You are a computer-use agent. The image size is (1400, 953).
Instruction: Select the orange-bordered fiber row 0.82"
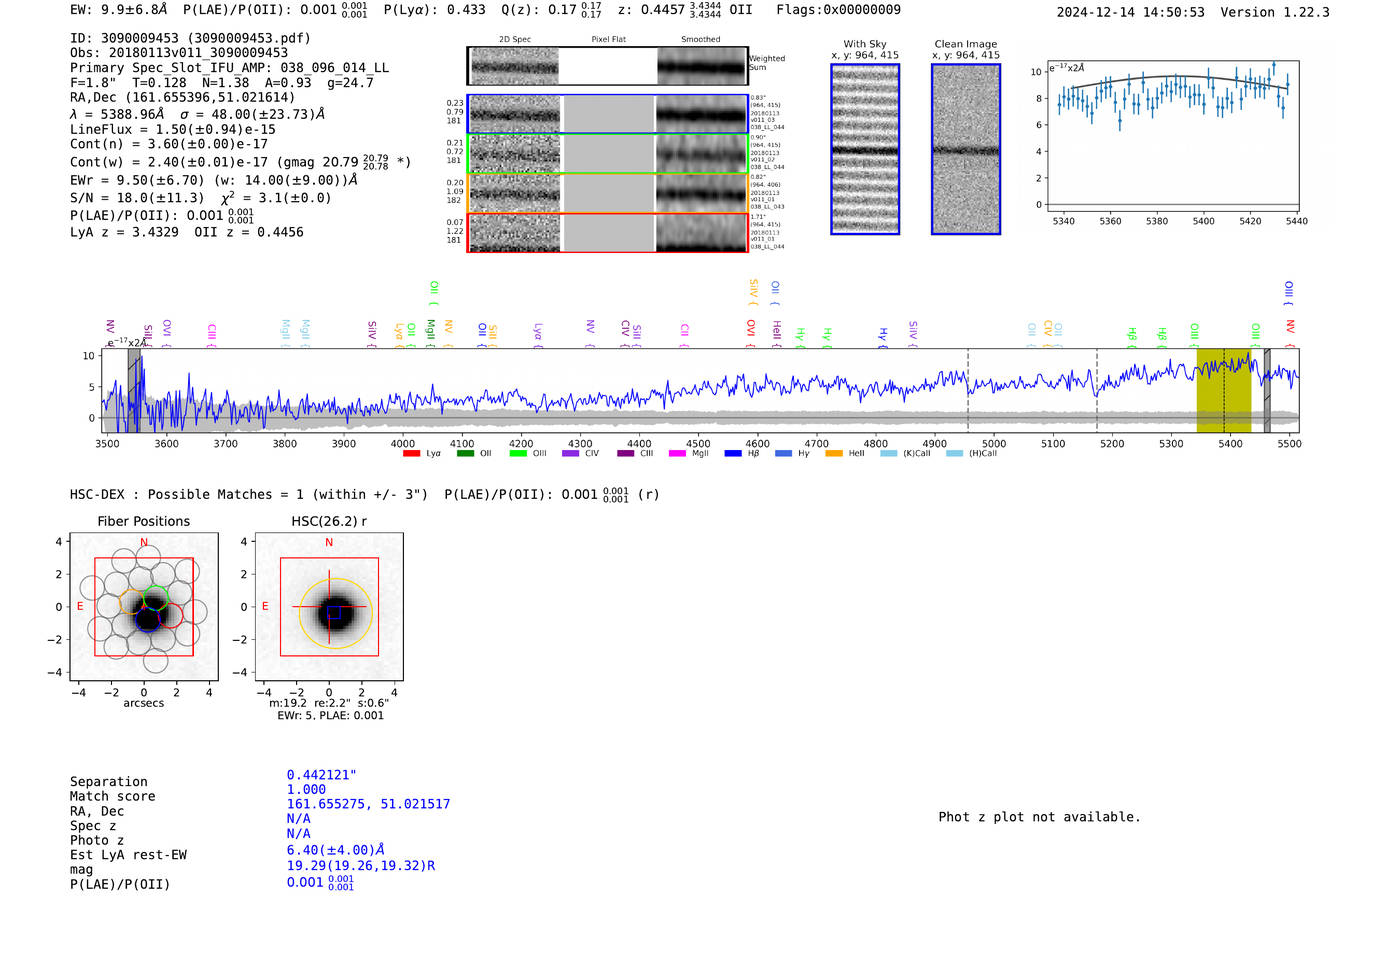(608, 193)
